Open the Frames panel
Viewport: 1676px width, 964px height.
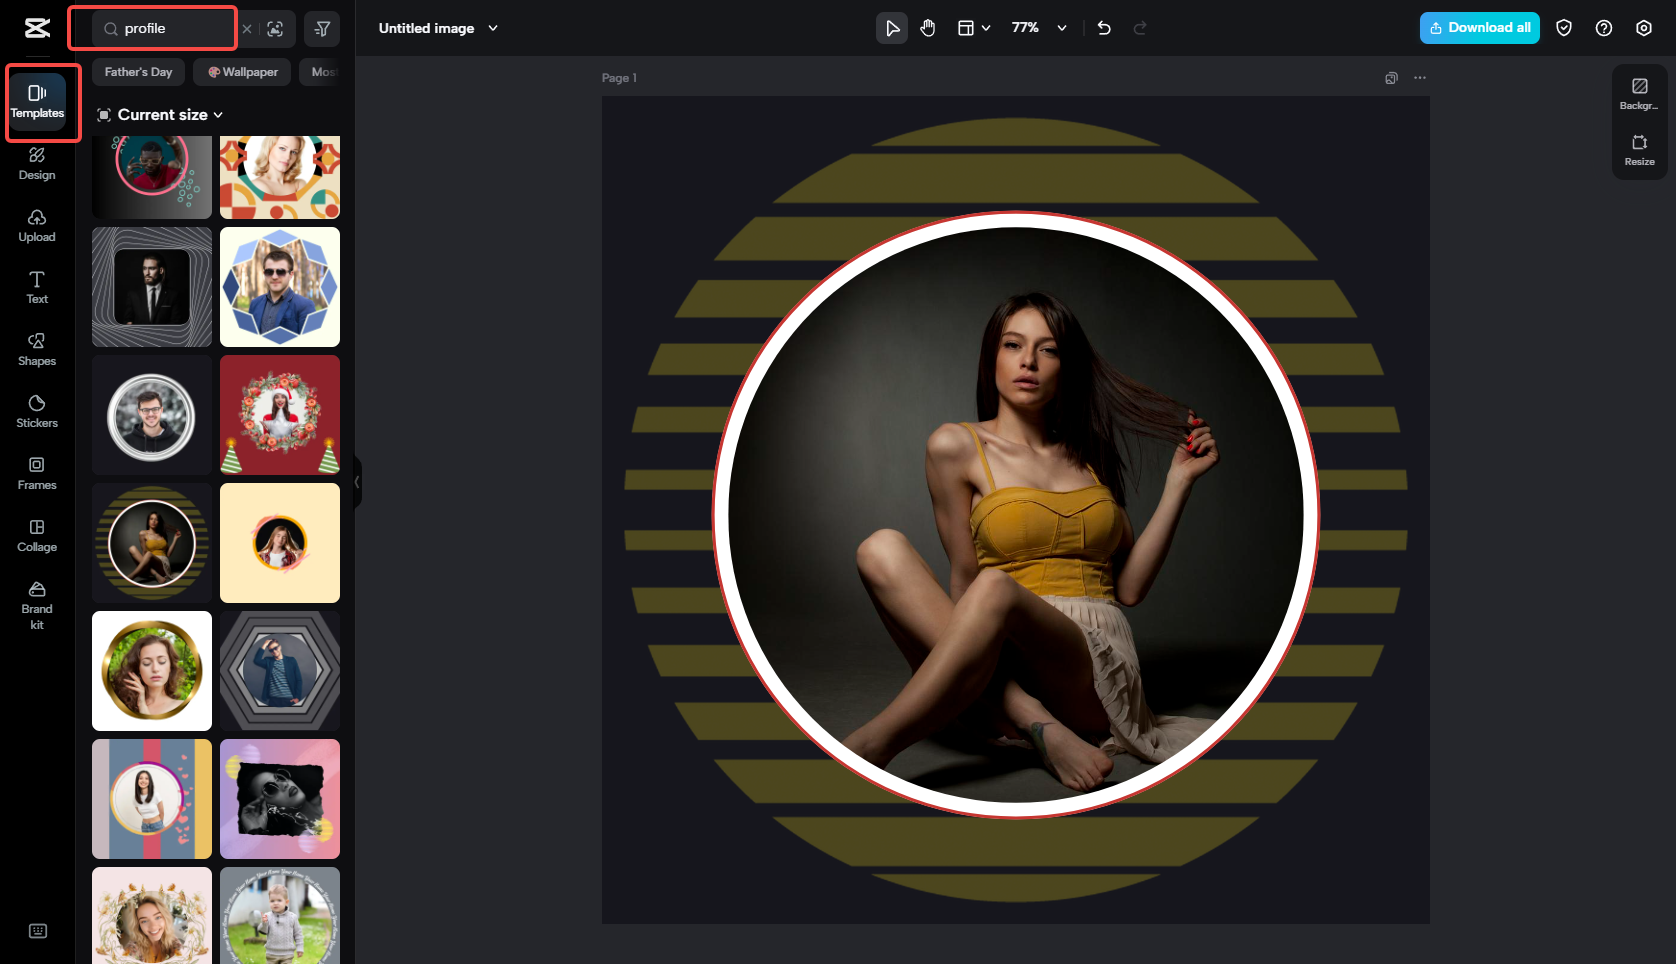pos(36,473)
